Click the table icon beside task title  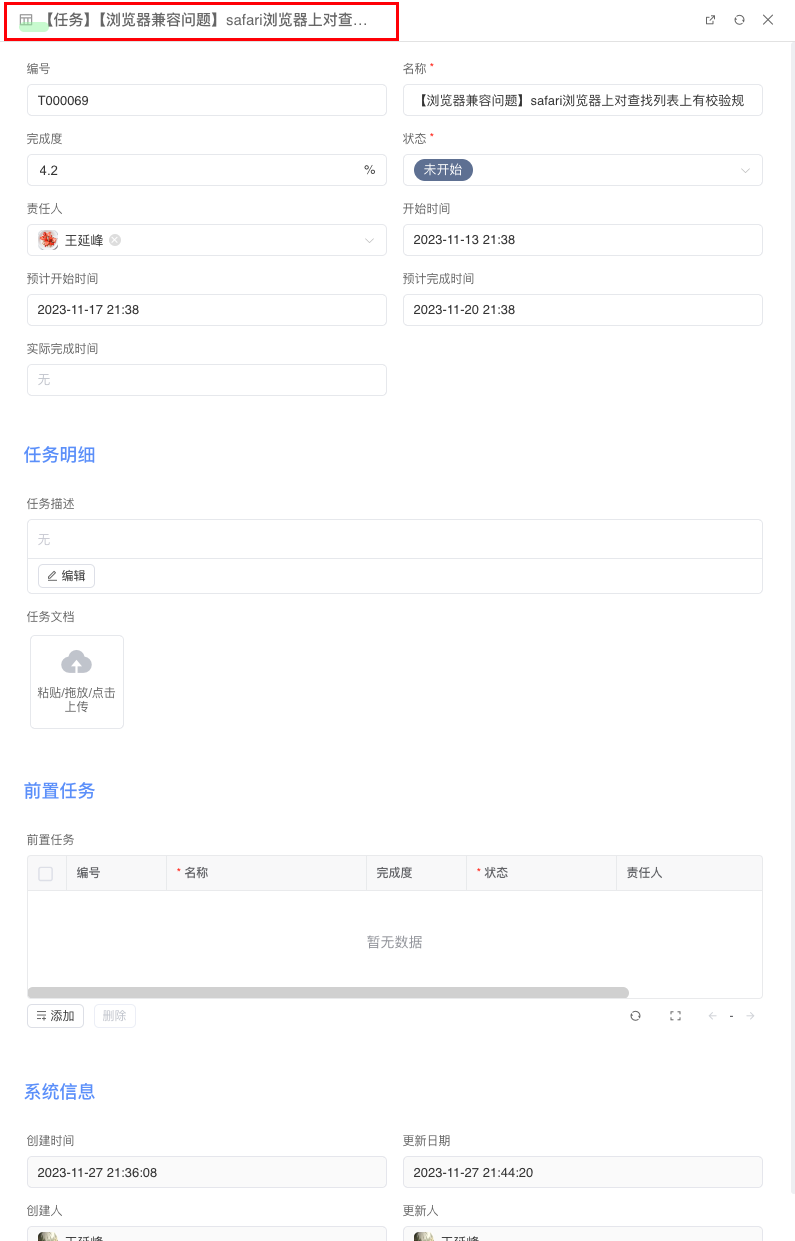click(26, 20)
